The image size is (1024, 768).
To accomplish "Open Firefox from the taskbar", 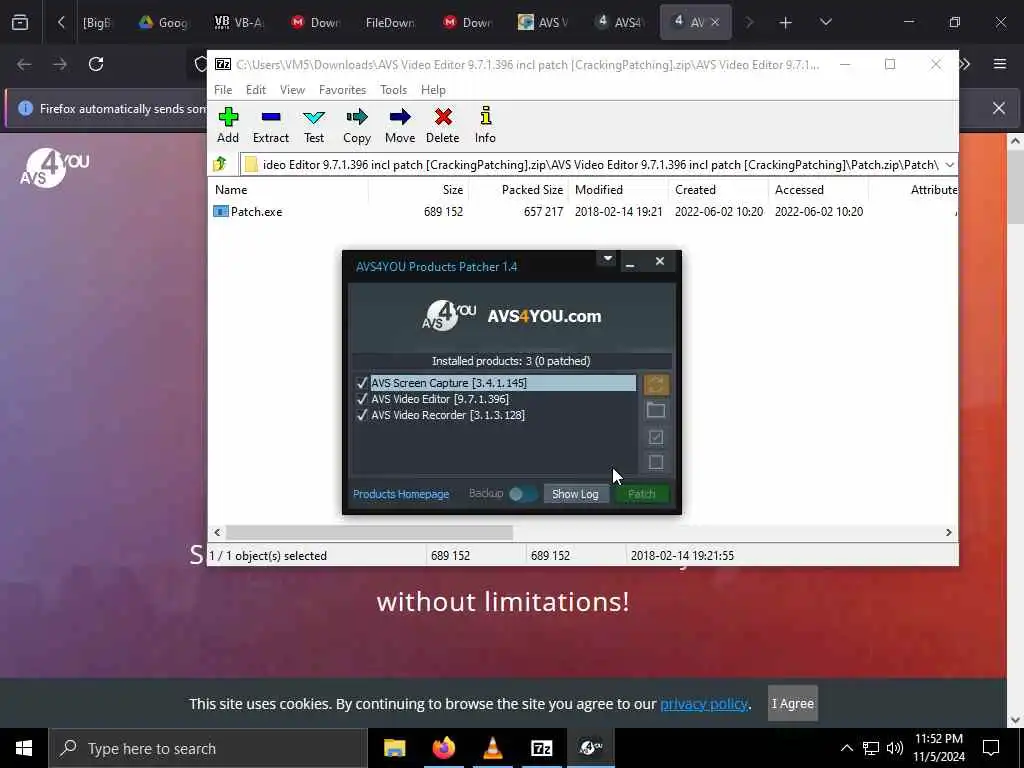I will click(443, 748).
